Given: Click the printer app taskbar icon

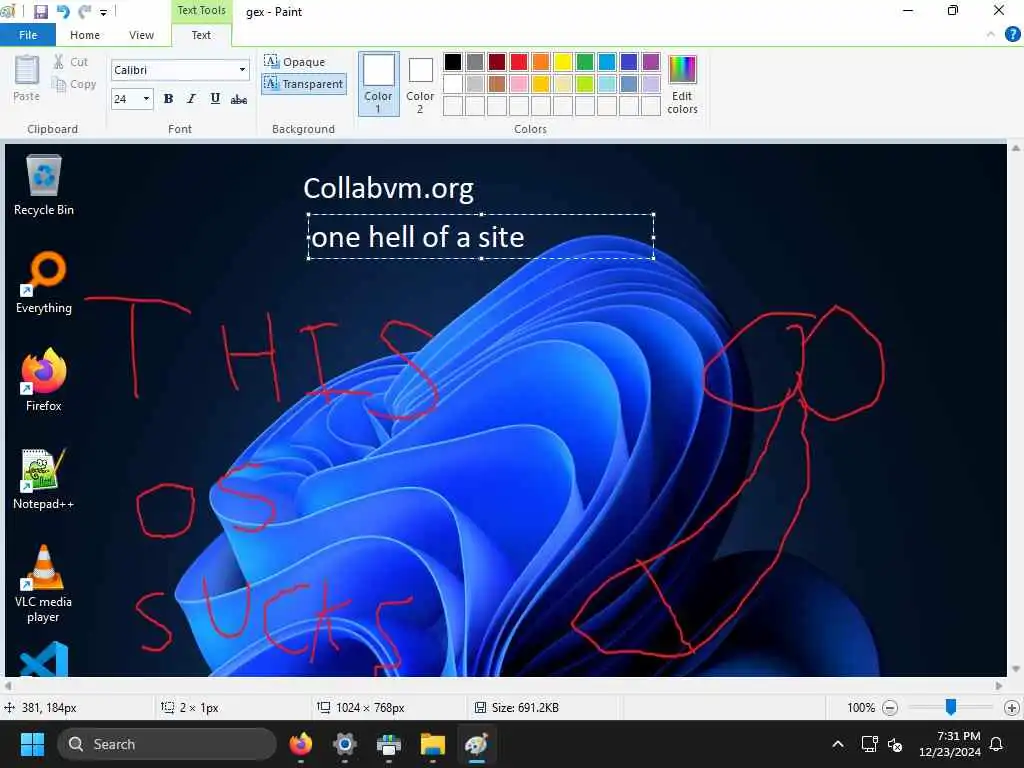Looking at the screenshot, I should click(x=389, y=744).
